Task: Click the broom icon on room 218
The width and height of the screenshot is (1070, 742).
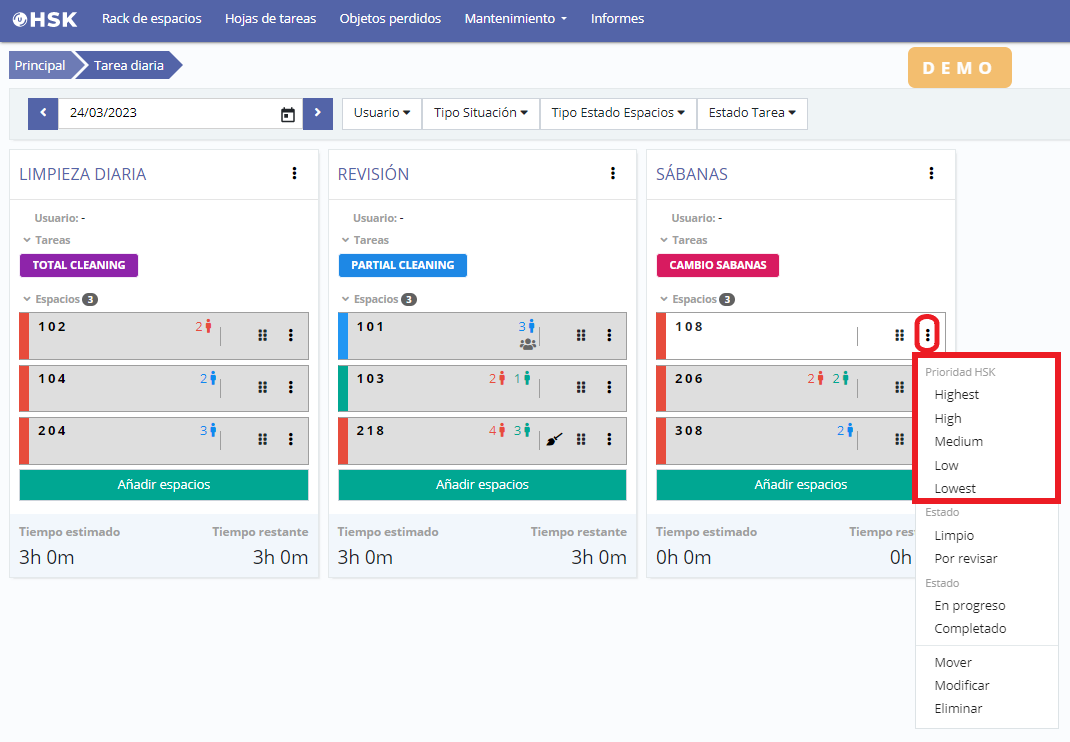Action: pyautogui.click(x=555, y=439)
